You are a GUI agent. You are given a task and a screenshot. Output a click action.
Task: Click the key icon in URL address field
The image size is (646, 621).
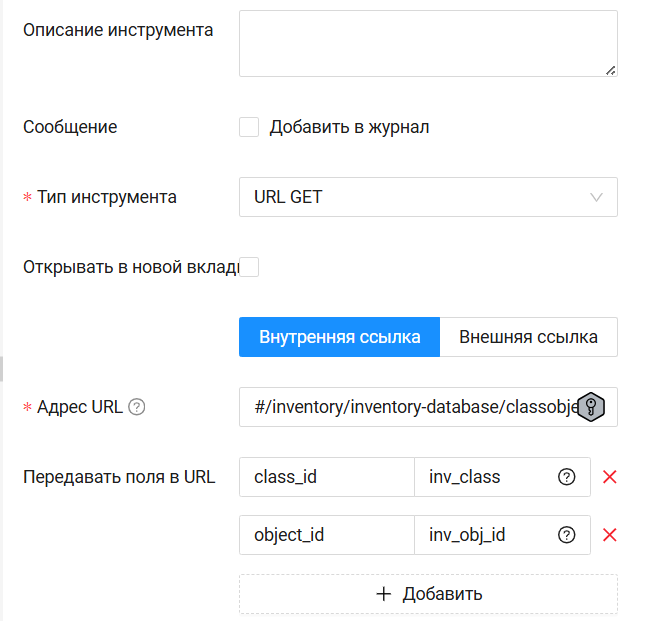click(x=592, y=407)
